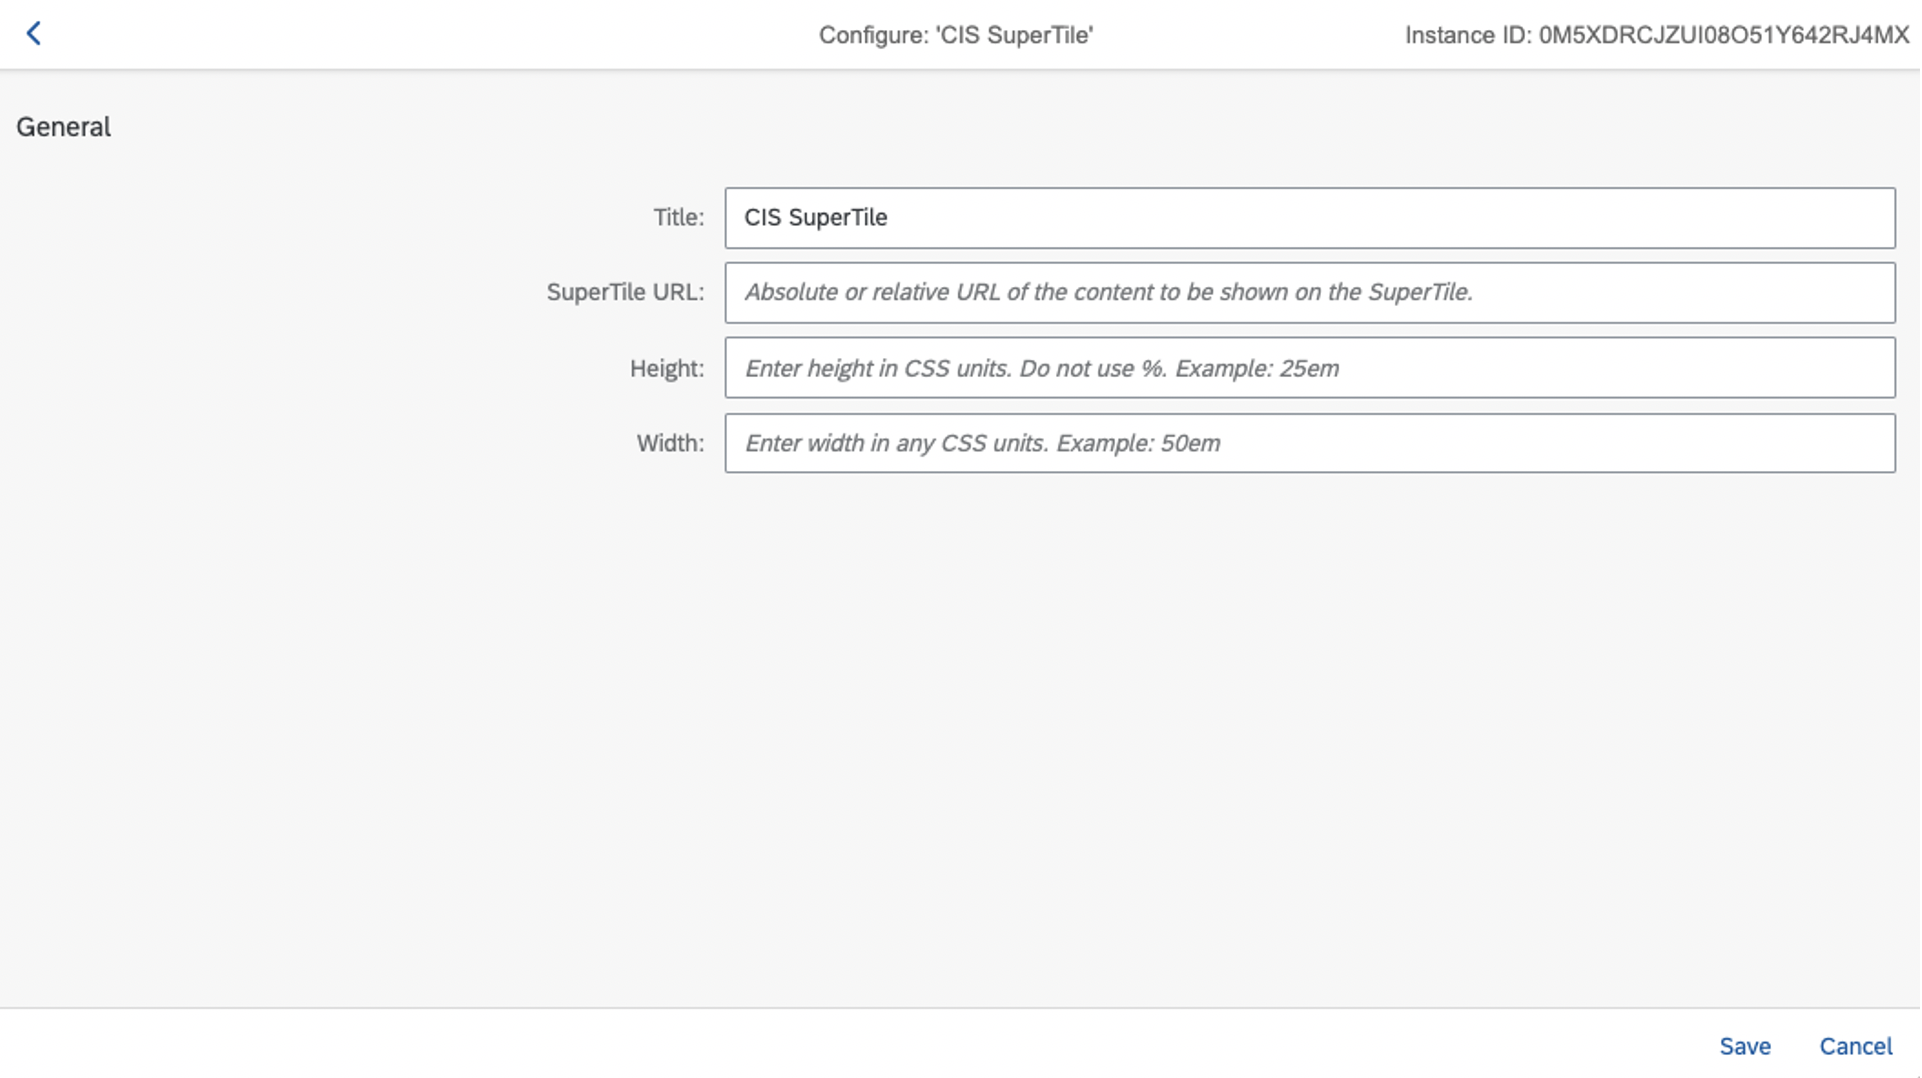
Task: Click the Width field label
Action: point(671,443)
